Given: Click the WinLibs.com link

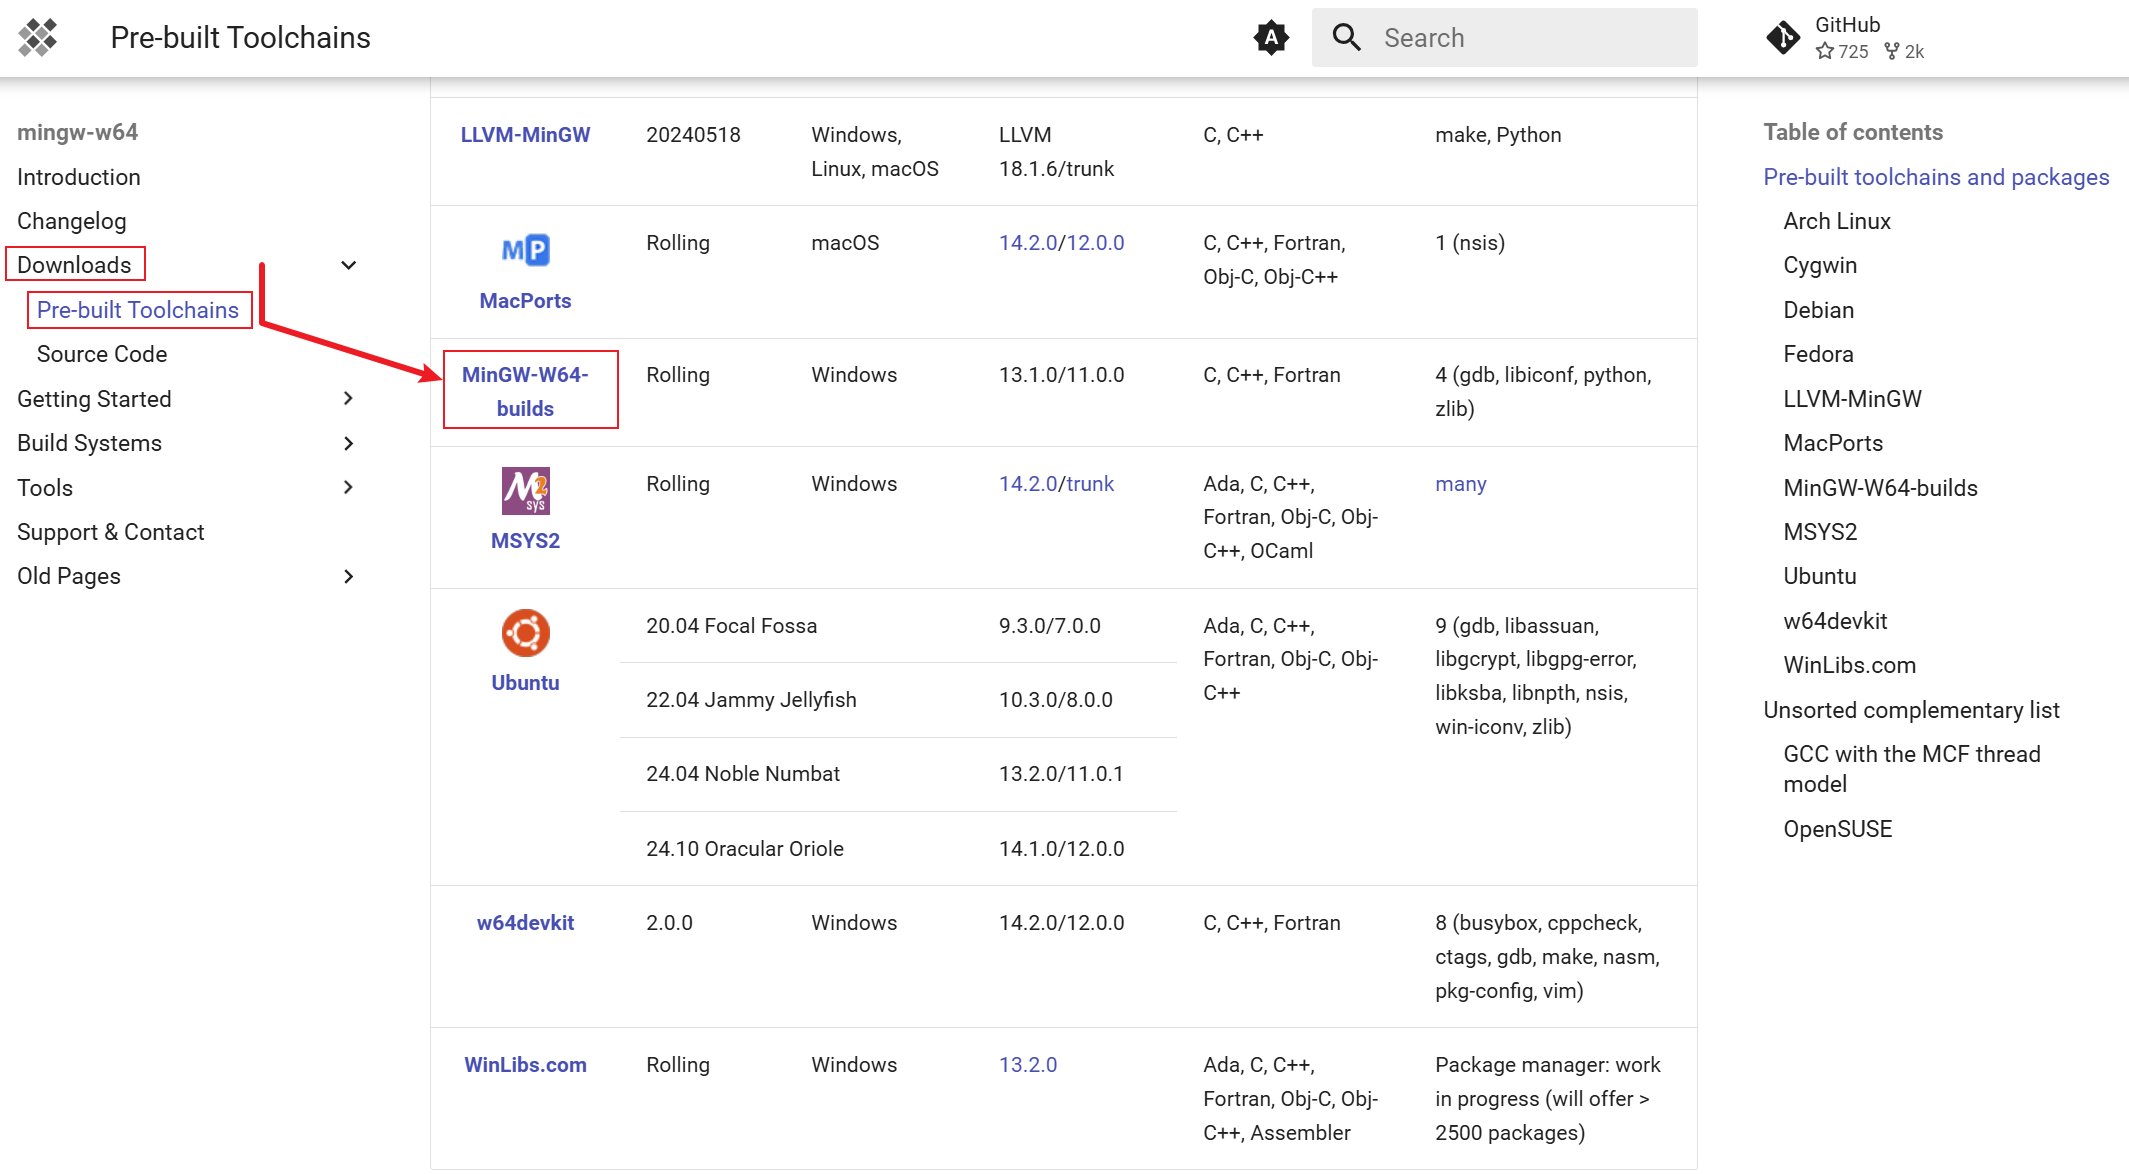Looking at the screenshot, I should coord(525,1065).
